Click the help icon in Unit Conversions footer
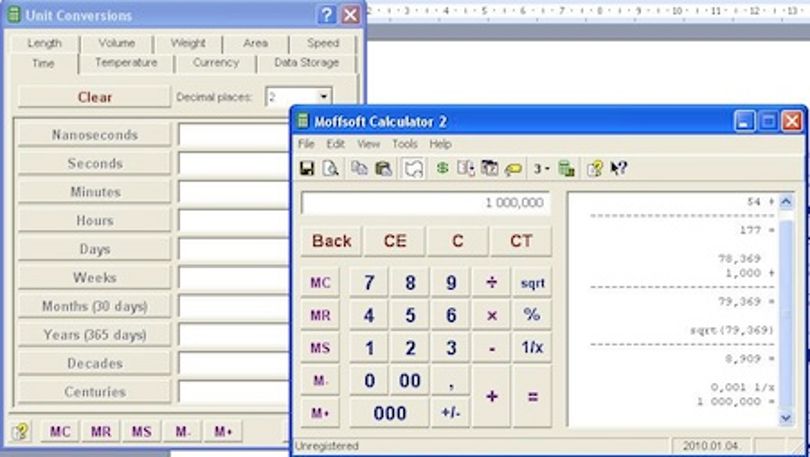The image size is (810, 457). (20, 431)
